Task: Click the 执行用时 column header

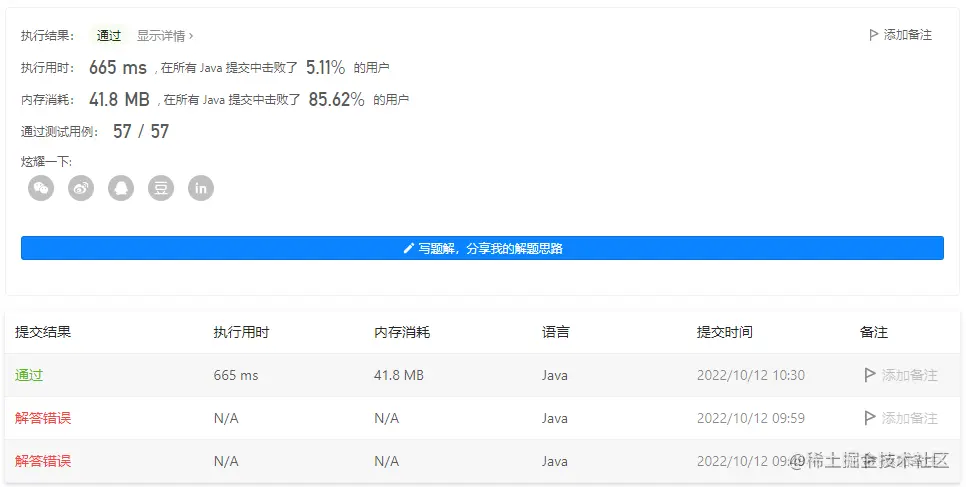Action: [x=242, y=332]
